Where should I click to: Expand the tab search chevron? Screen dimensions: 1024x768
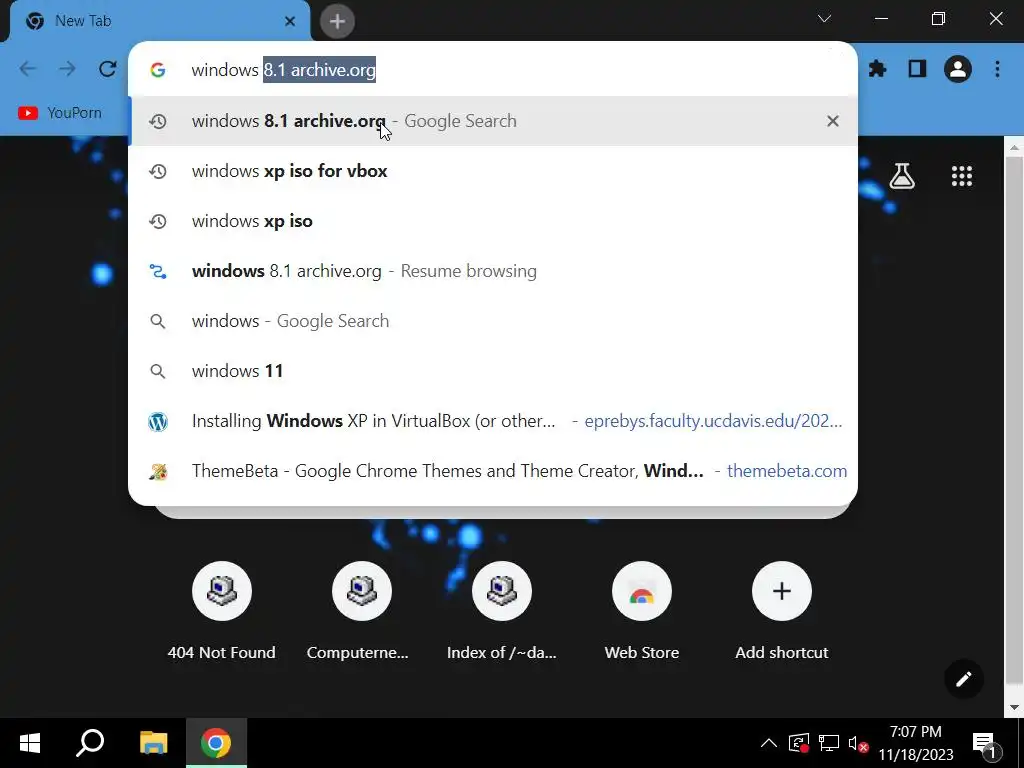tap(824, 18)
